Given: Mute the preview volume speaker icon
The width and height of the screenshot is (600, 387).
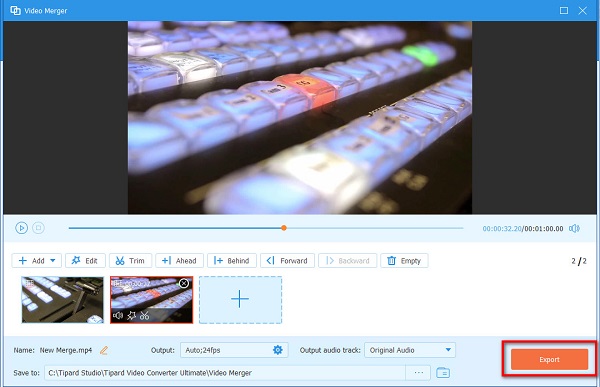Looking at the screenshot, I should (x=574, y=229).
